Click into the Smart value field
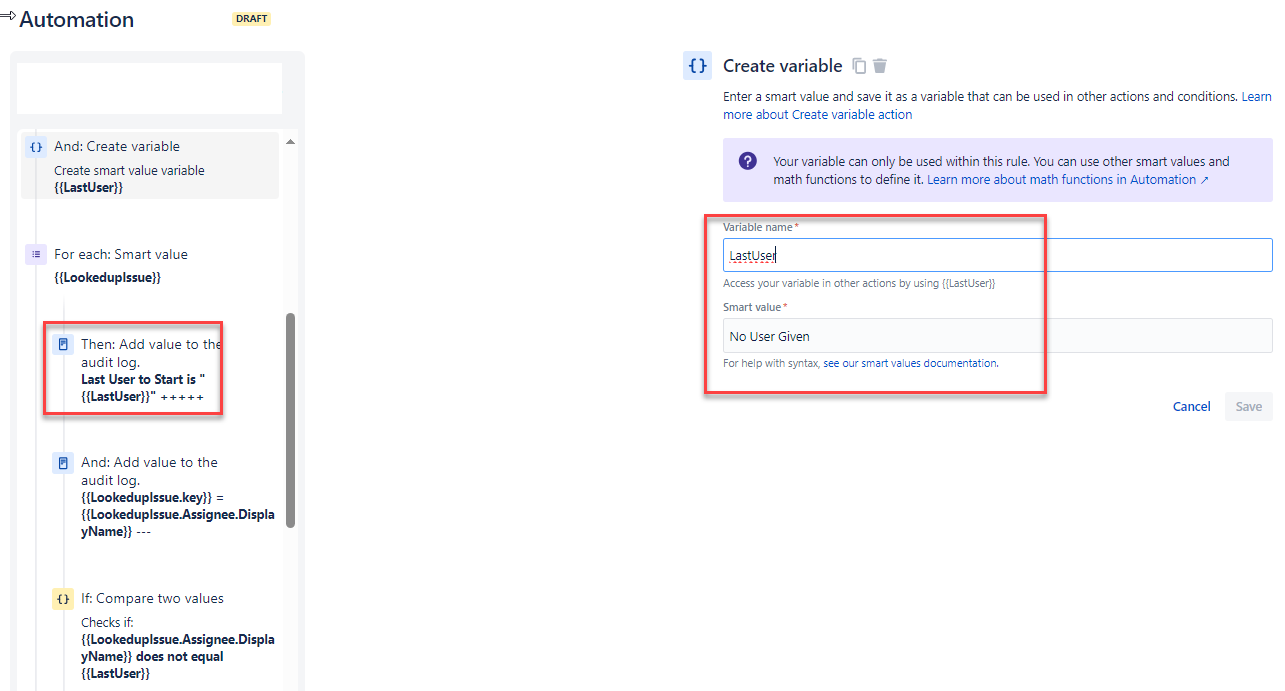This screenshot has height=691, width=1285. coord(998,336)
